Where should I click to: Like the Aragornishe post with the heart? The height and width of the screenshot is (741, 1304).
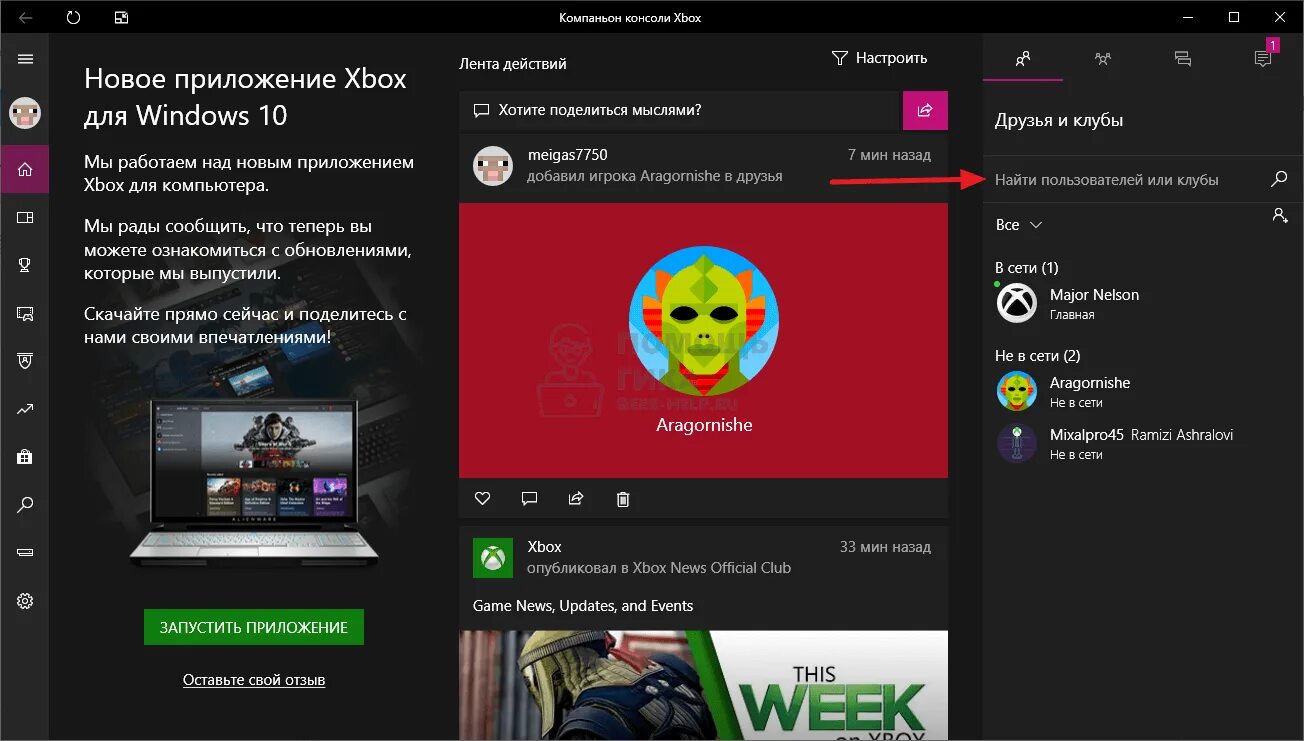(482, 498)
